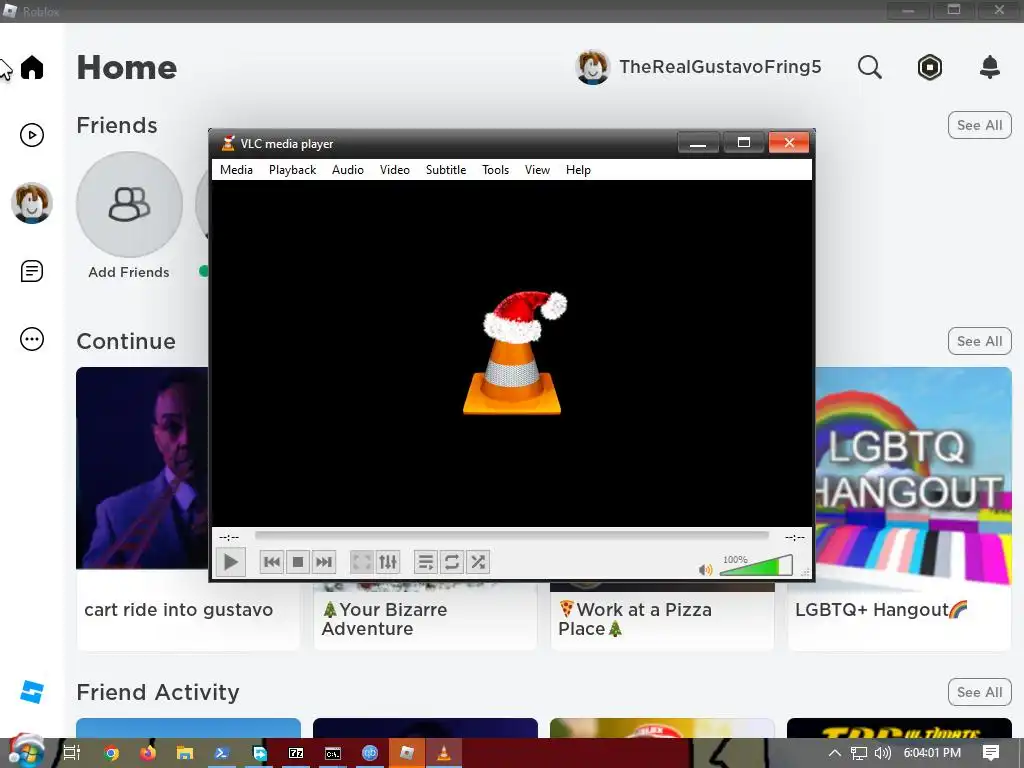Image resolution: width=1024 pixels, height=768 pixels.
Task: Open the network icon in system tray
Action: point(859,753)
